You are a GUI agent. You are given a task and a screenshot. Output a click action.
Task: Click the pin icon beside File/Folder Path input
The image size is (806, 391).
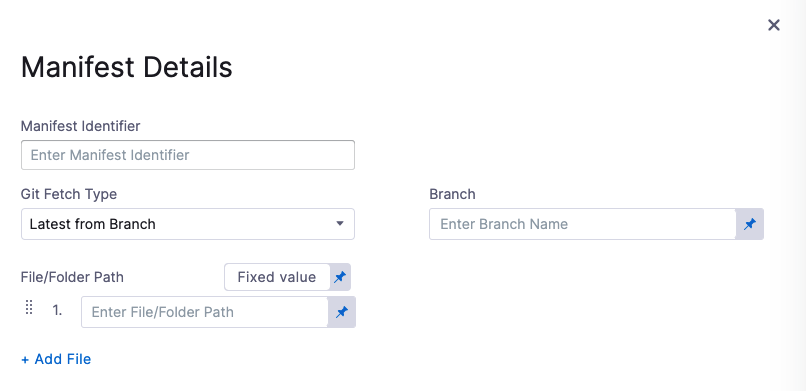coord(342,312)
